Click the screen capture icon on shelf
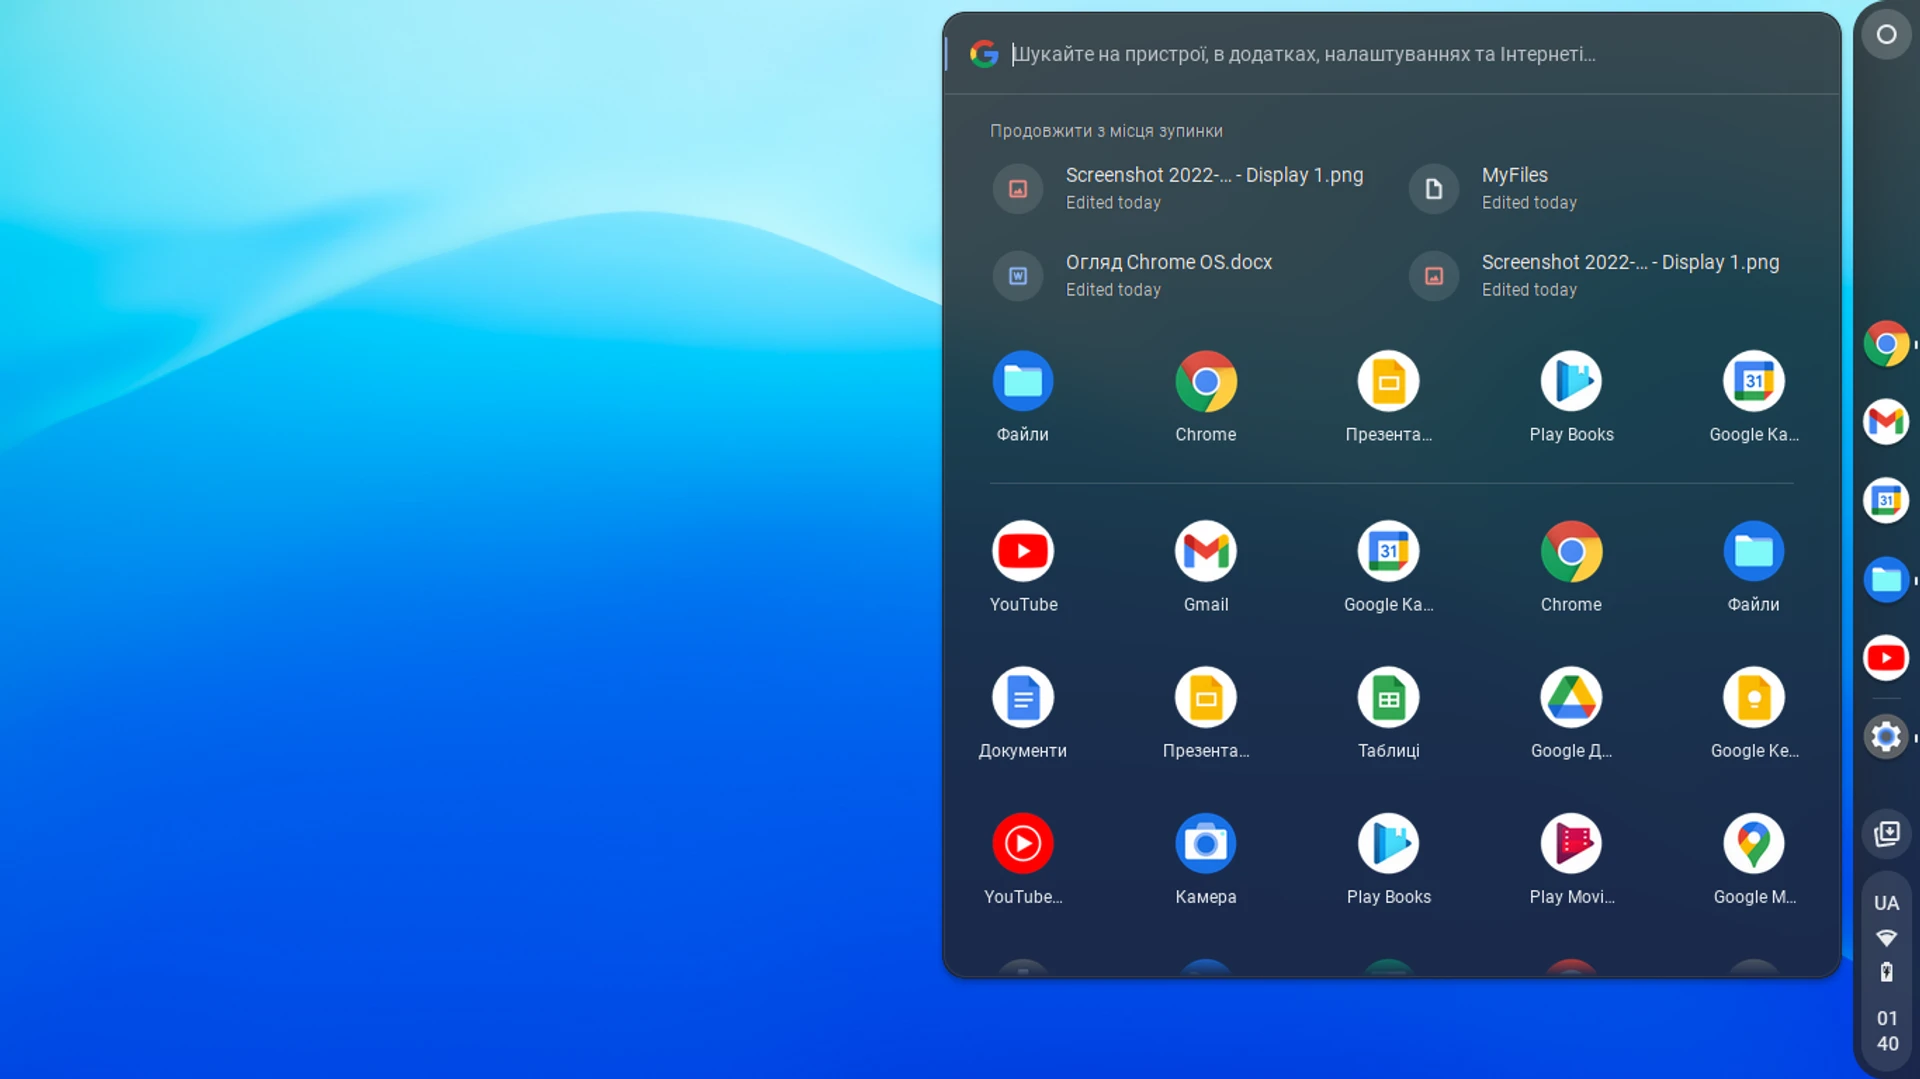Image resolution: width=1920 pixels, height=1079 pixels. click(1886, 834)
